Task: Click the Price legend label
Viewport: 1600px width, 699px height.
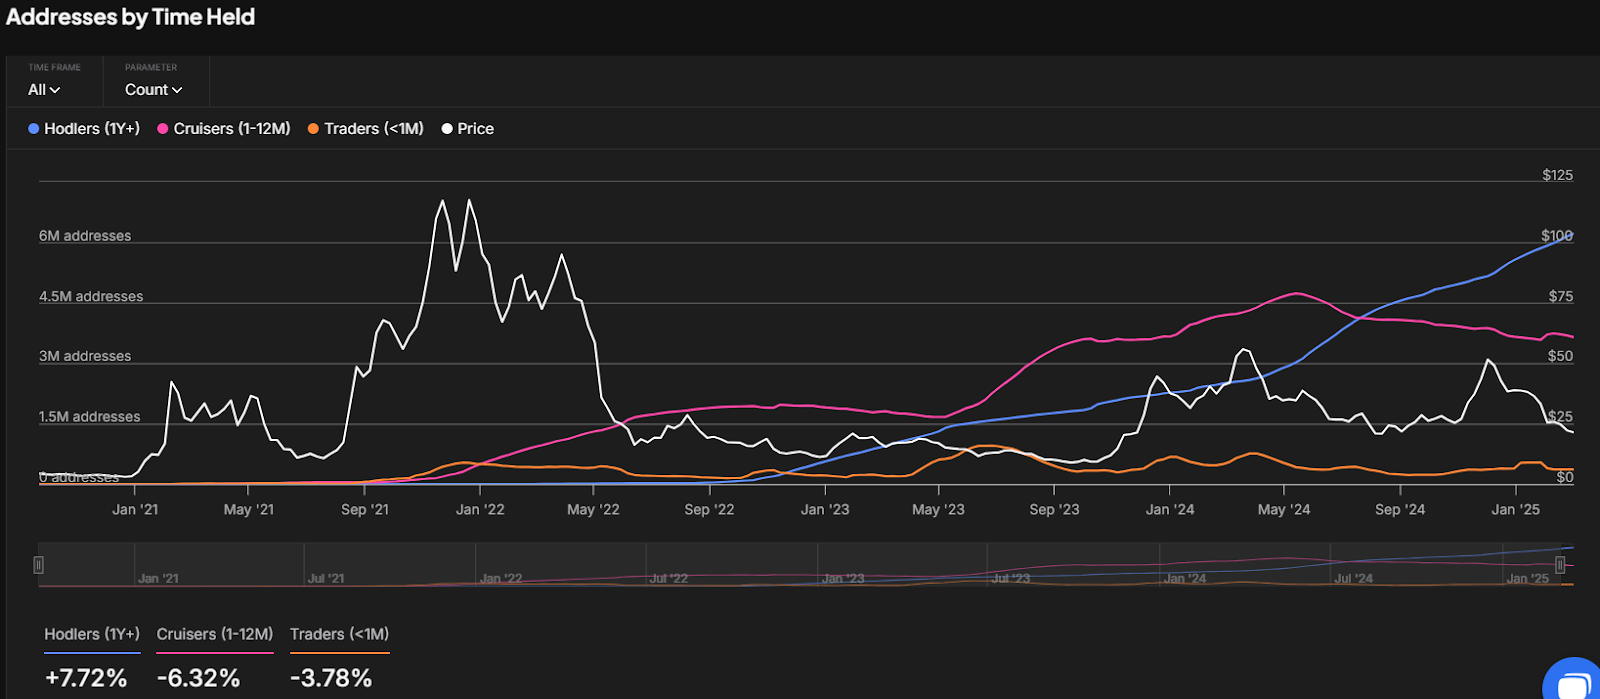Action: click(x=476, y=129)
